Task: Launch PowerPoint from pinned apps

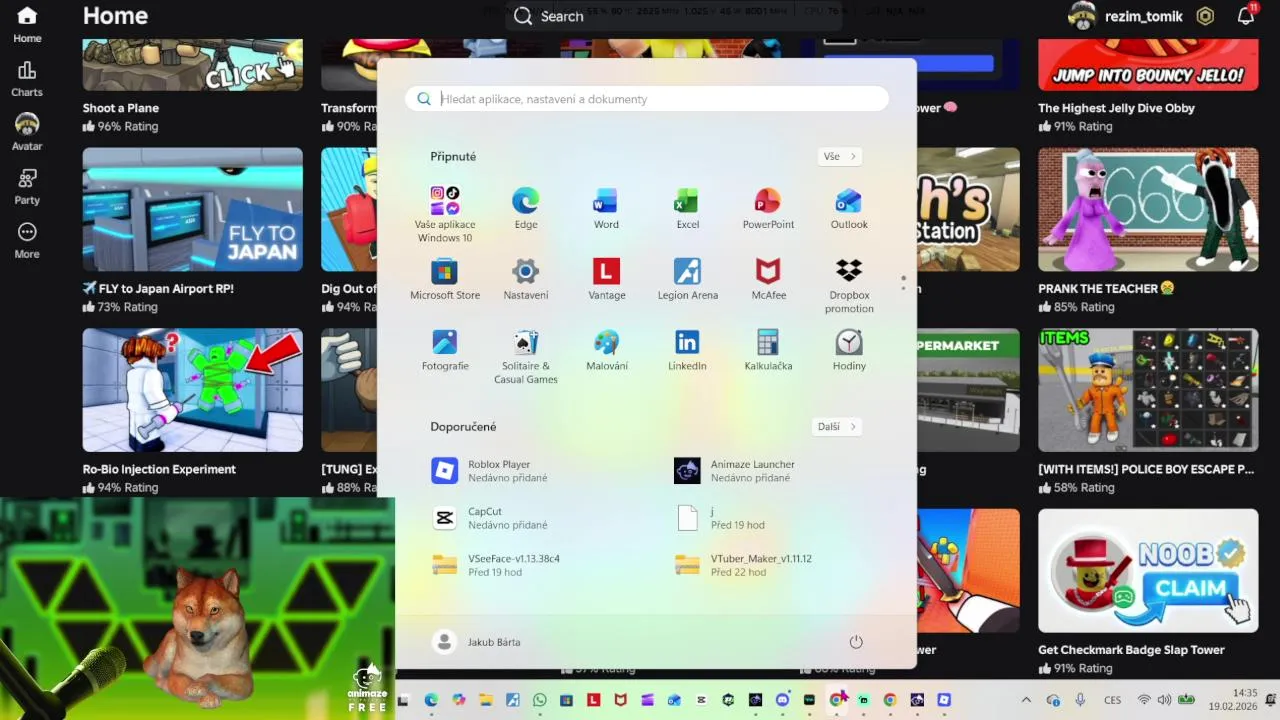Action: click(768, 209)
